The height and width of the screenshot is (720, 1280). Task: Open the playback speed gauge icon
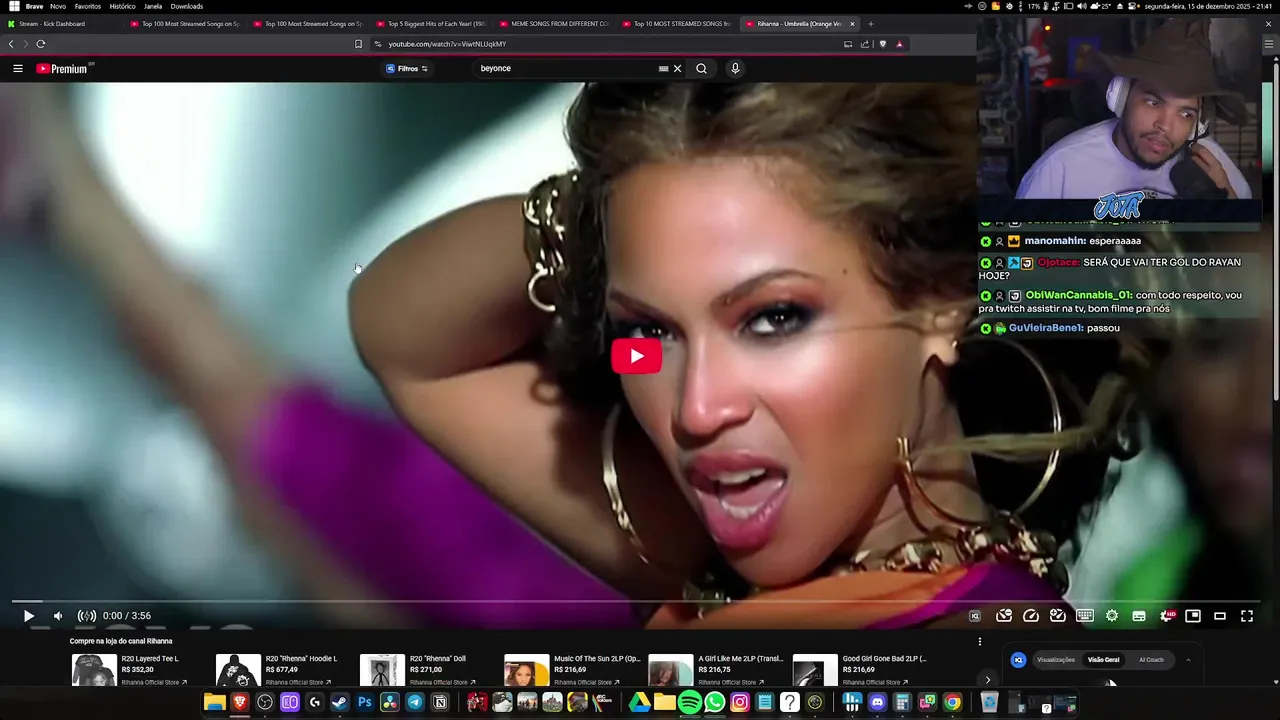pyautogui.click(x=1031, y=616)
